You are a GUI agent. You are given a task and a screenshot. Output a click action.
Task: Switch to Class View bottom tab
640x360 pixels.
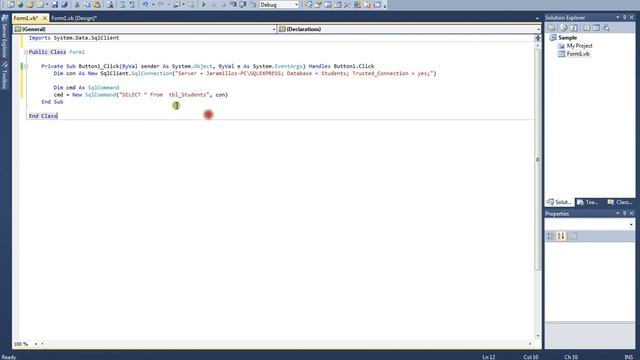620,202
